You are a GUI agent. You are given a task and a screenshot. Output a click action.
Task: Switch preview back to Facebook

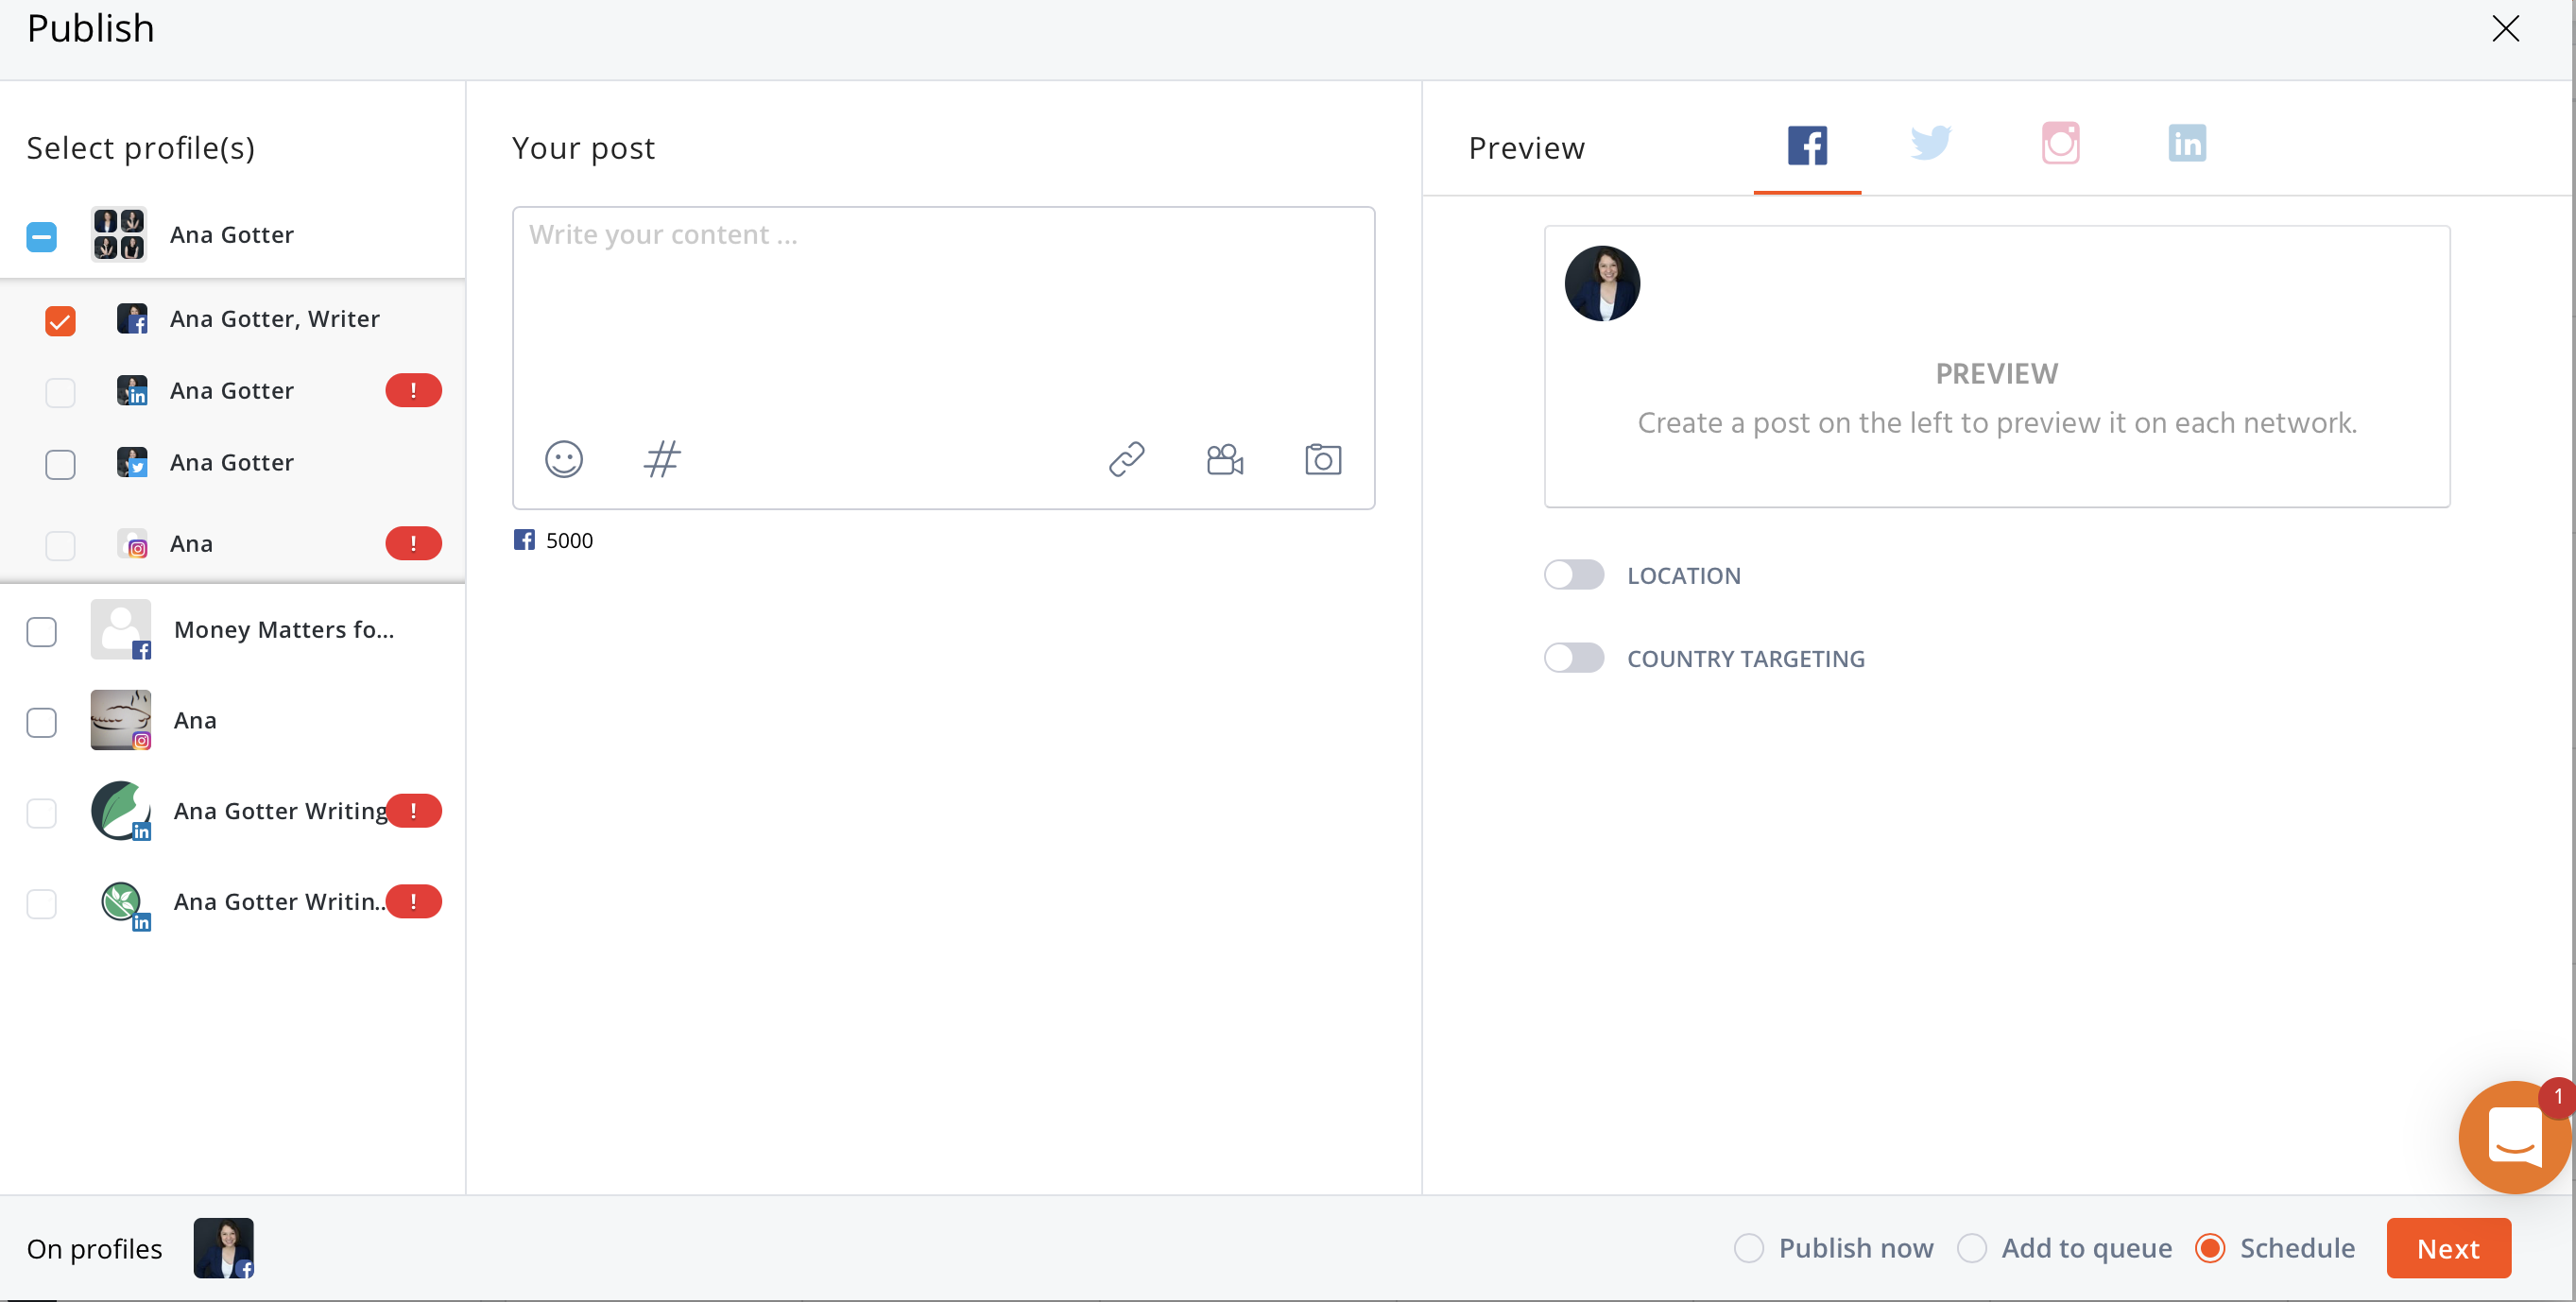pos(1807,143)
